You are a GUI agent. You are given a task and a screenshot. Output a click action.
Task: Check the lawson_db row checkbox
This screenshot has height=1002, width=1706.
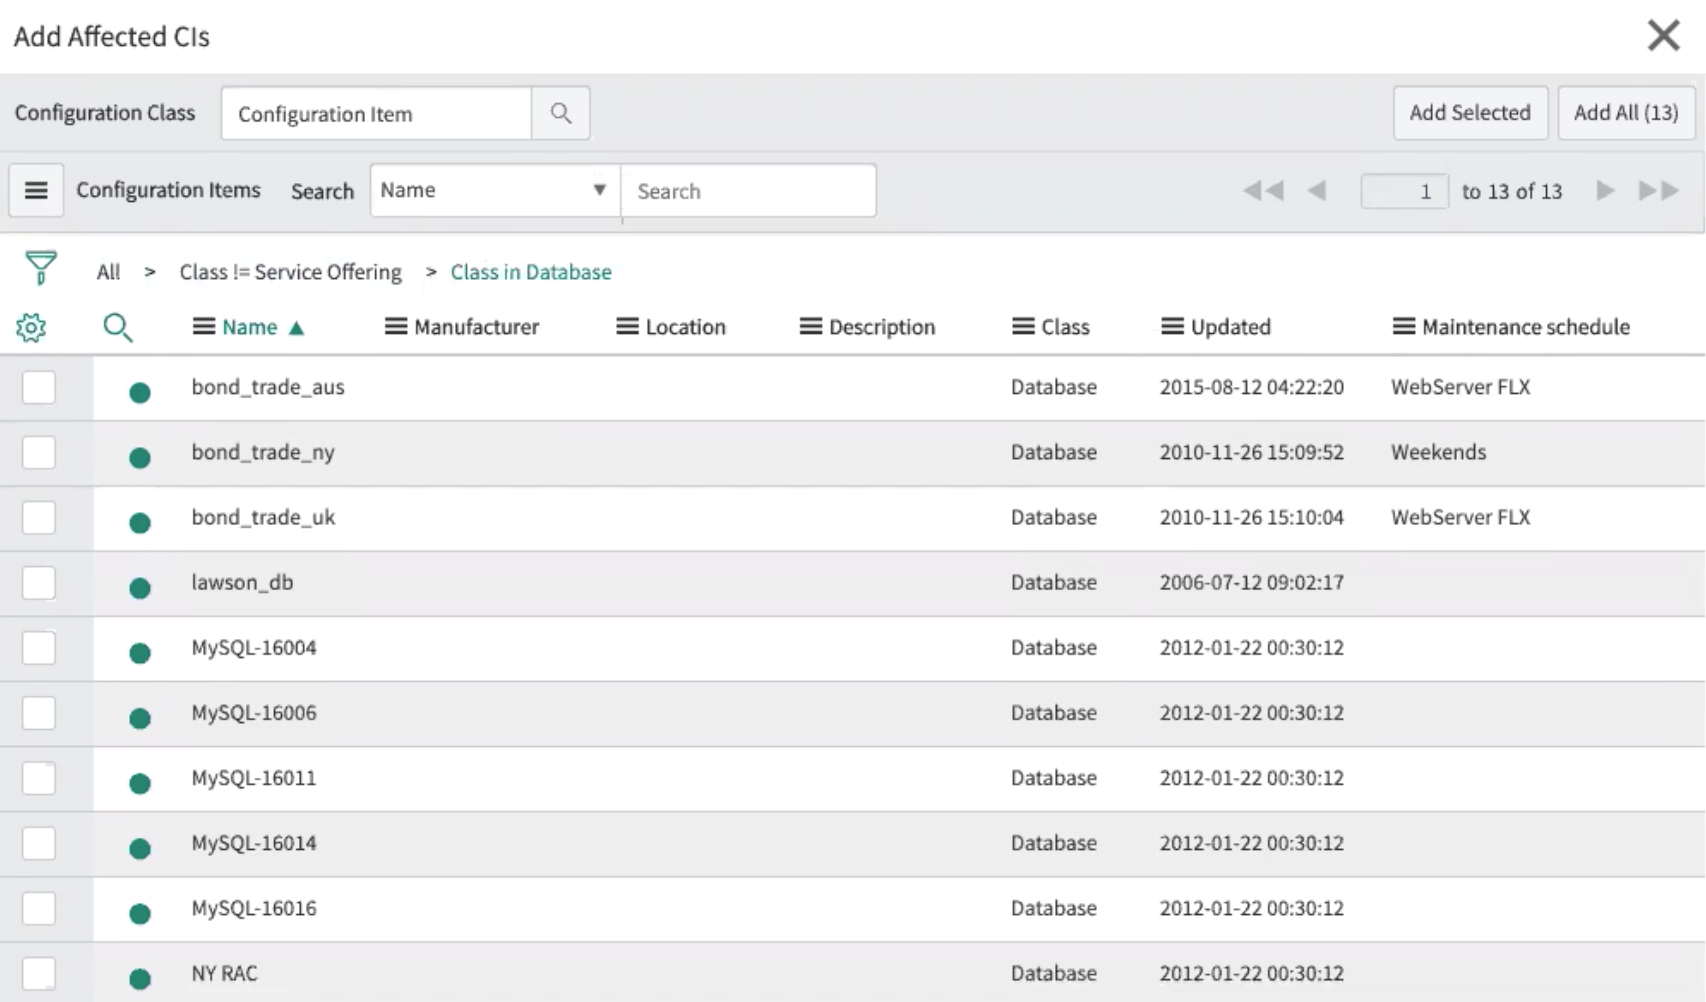pos(39,582)
